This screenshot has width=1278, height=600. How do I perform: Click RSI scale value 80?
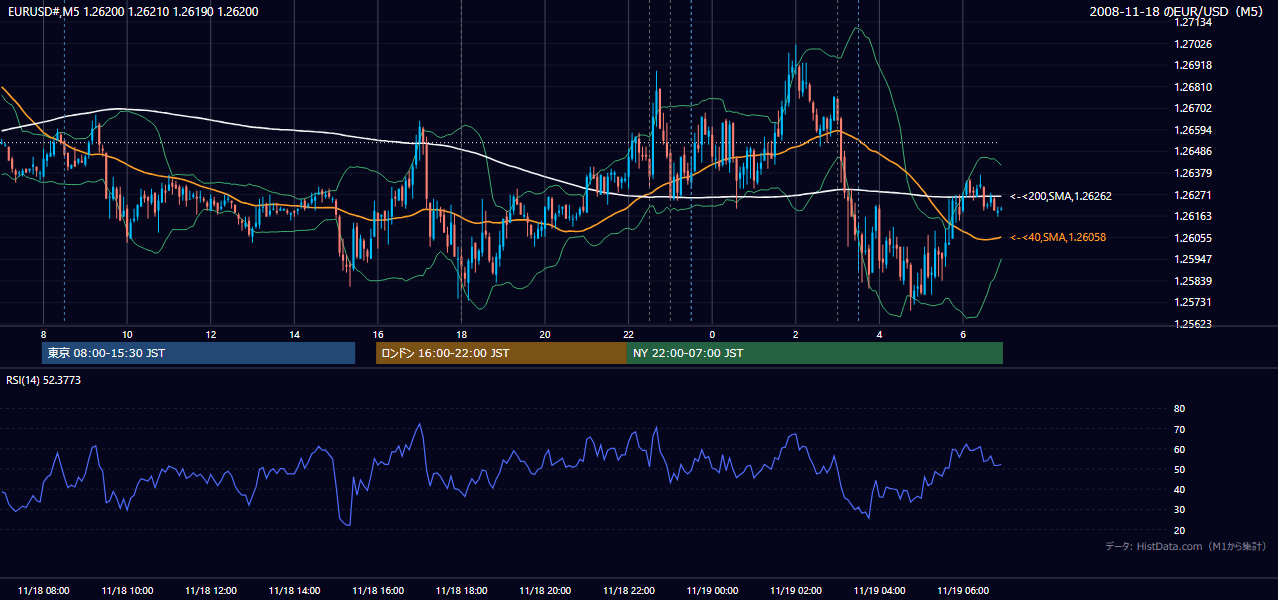click(1179, 409)
